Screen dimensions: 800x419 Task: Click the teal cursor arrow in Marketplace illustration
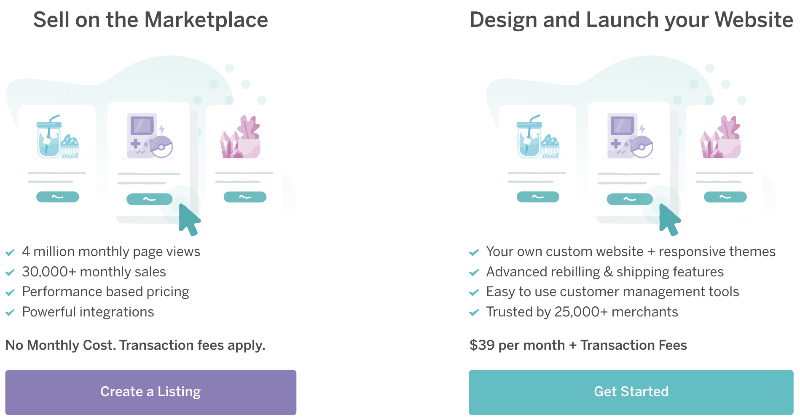[x=189, y=219]
